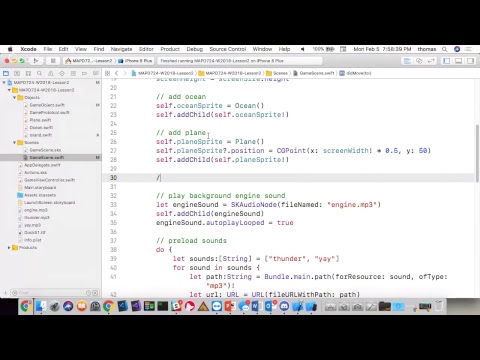
Task: Open the Product menu
Action: [x=170, y=49]
